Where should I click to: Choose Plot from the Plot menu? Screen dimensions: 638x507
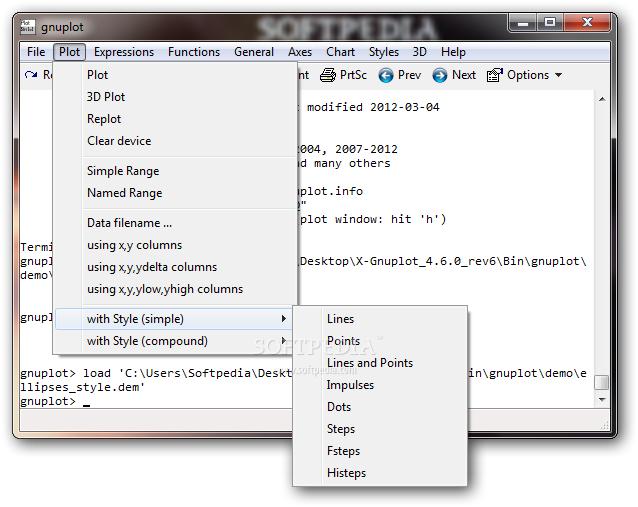pos(175,75)
